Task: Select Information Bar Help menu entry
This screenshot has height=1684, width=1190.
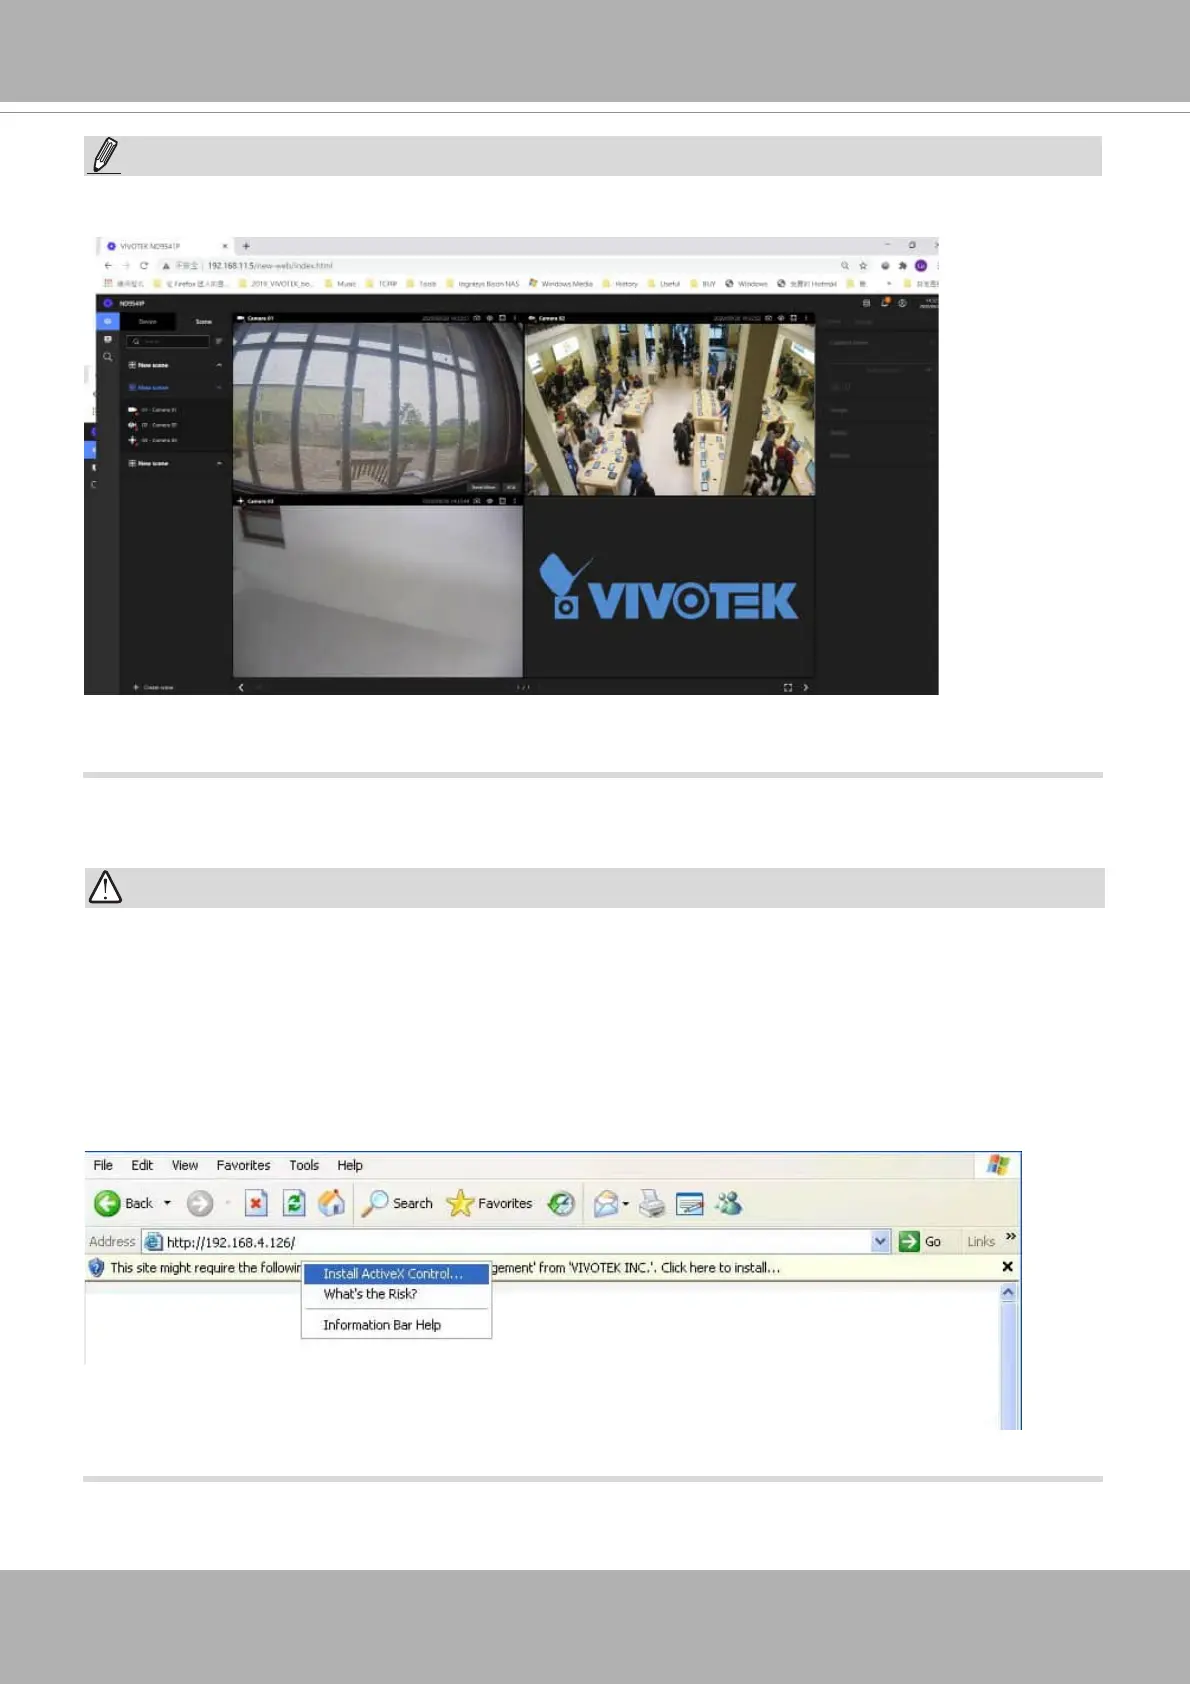Action: coord(396,1325)
